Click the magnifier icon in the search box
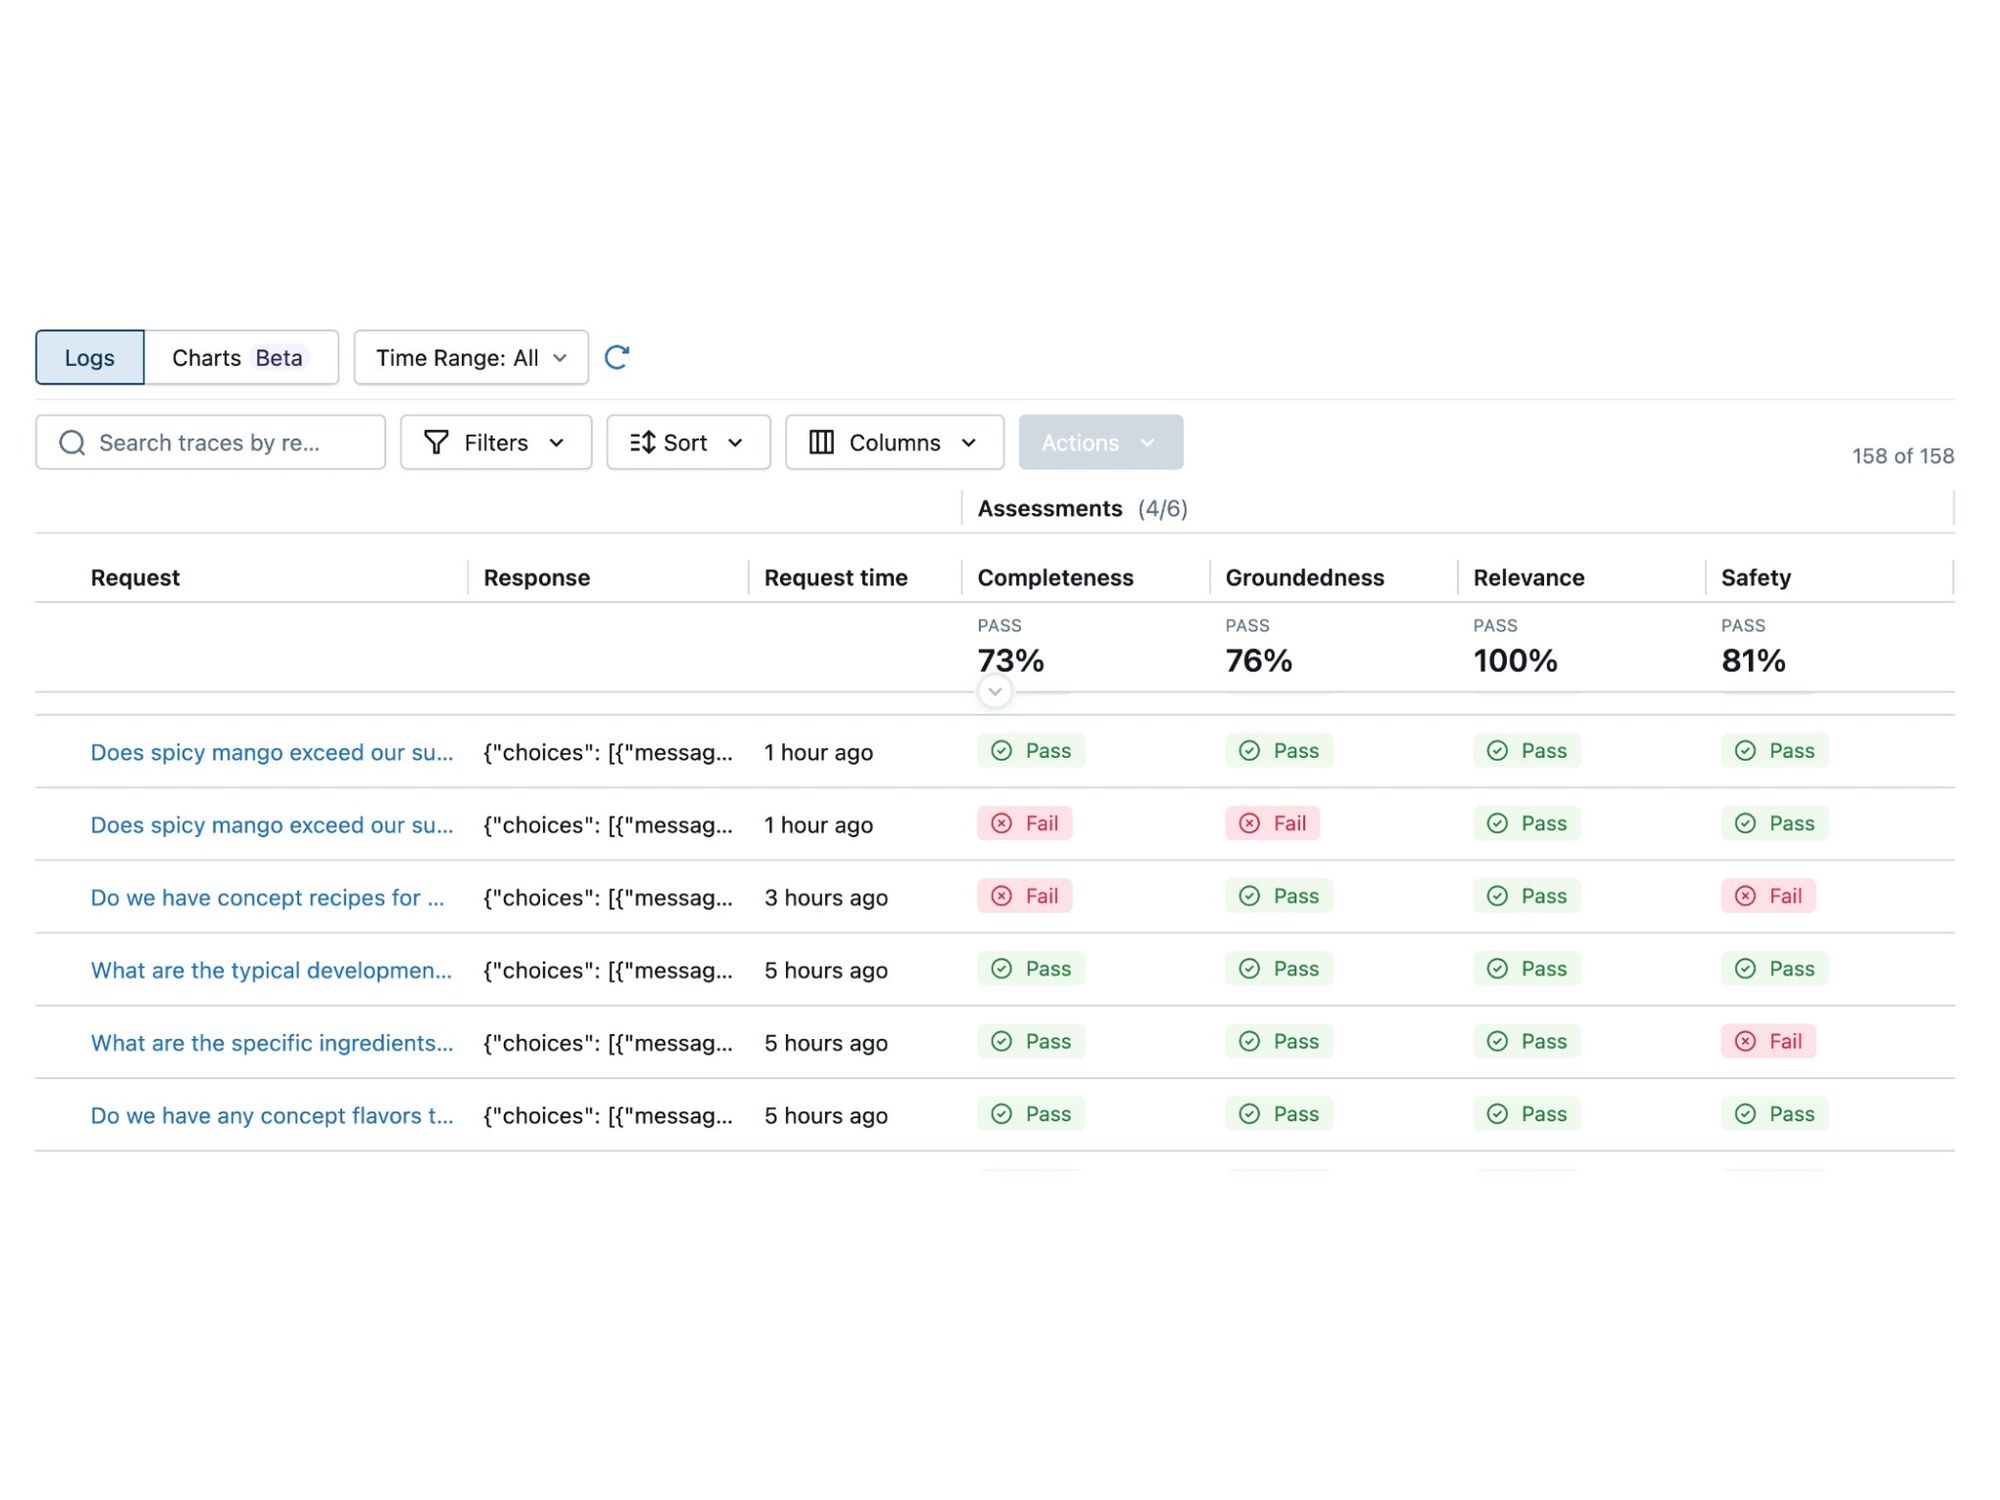2000x1500 pixels. click(72, 443)
